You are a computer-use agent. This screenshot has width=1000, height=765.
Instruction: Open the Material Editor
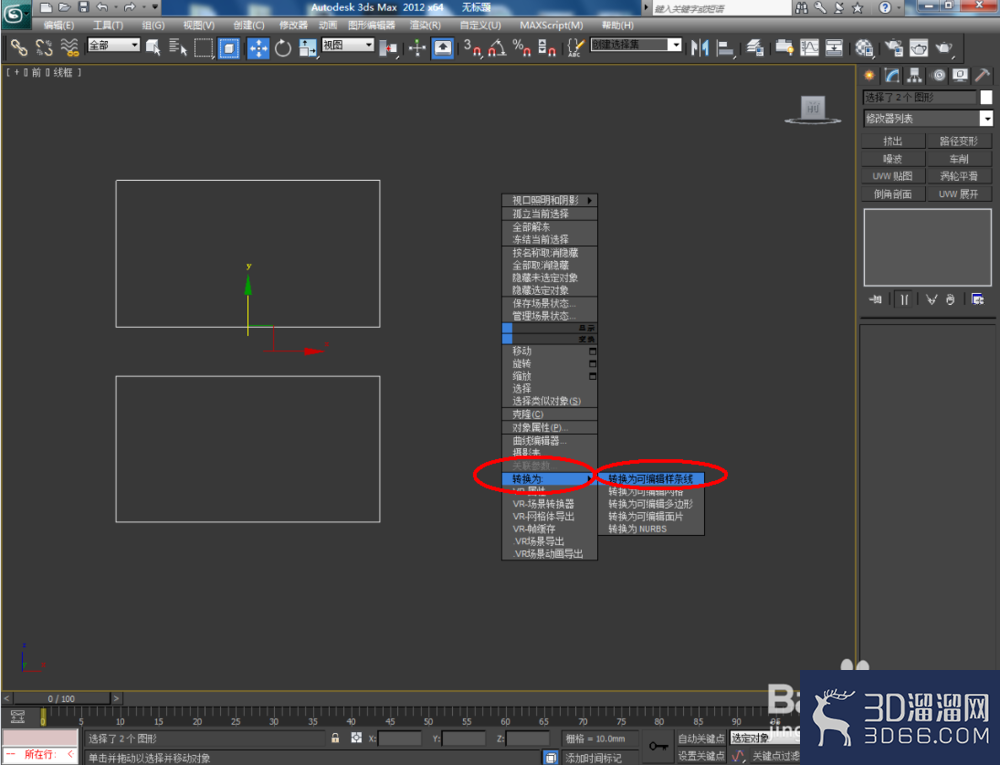click(x=864, y=48)
